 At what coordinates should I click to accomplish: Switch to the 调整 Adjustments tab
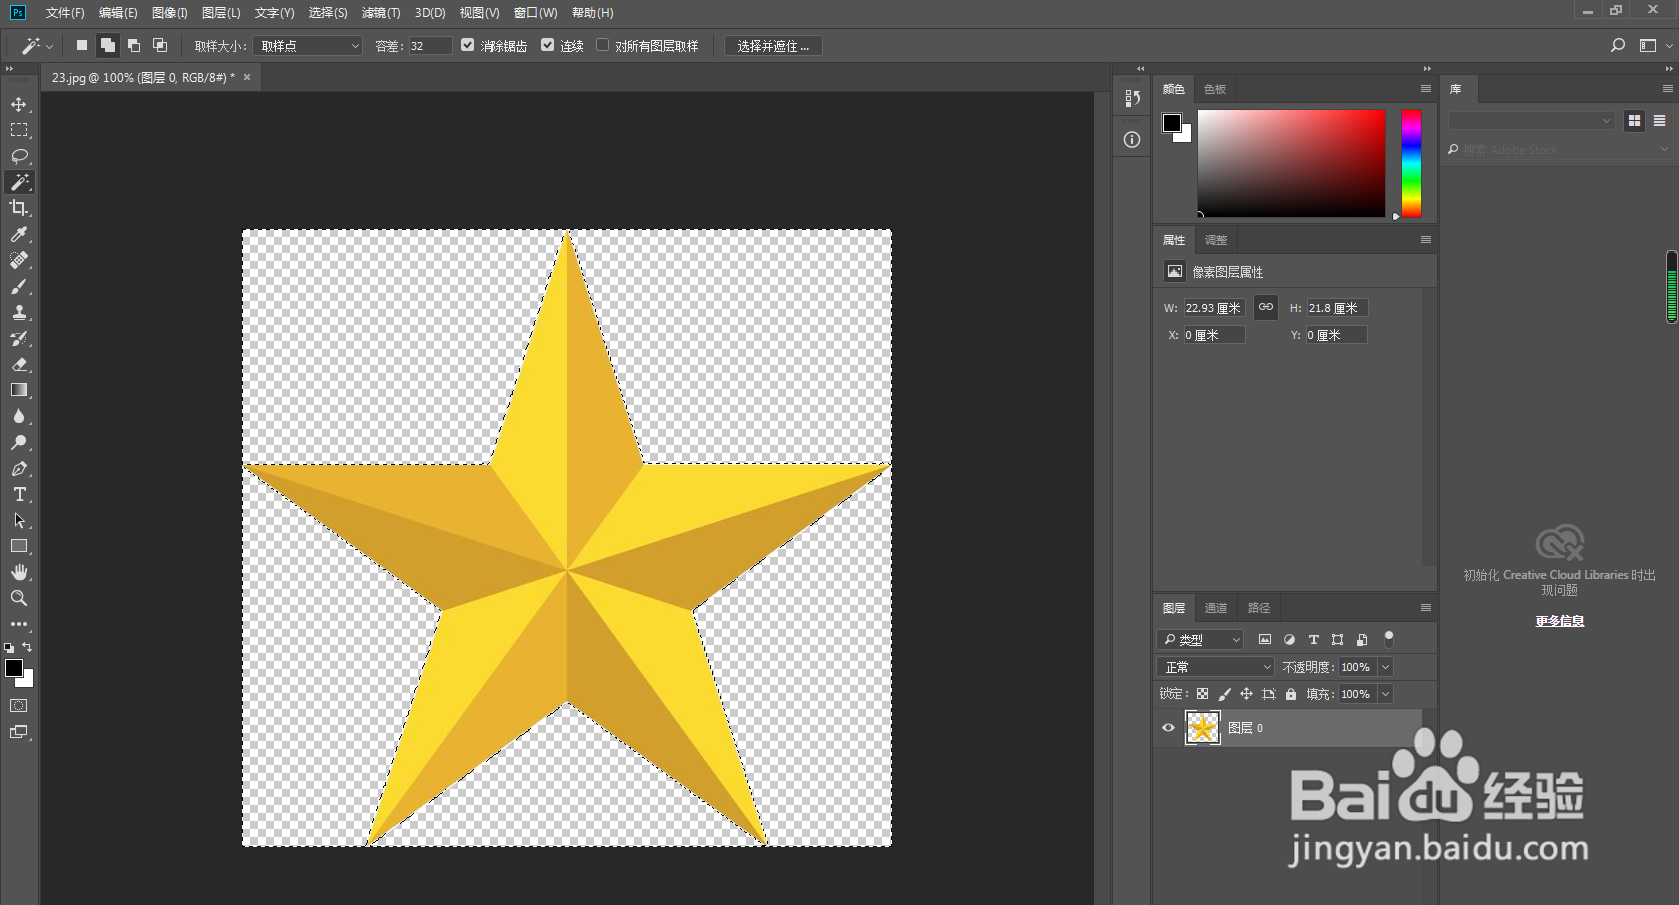tap(1216, 240)
